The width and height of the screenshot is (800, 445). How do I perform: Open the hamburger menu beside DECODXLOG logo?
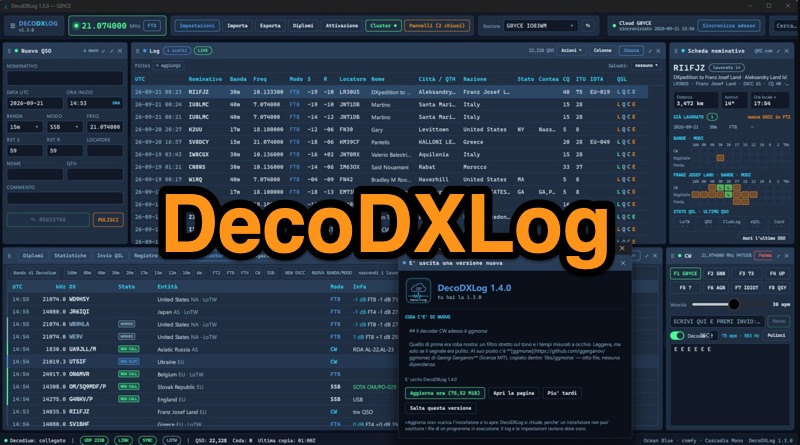(12, 26)
